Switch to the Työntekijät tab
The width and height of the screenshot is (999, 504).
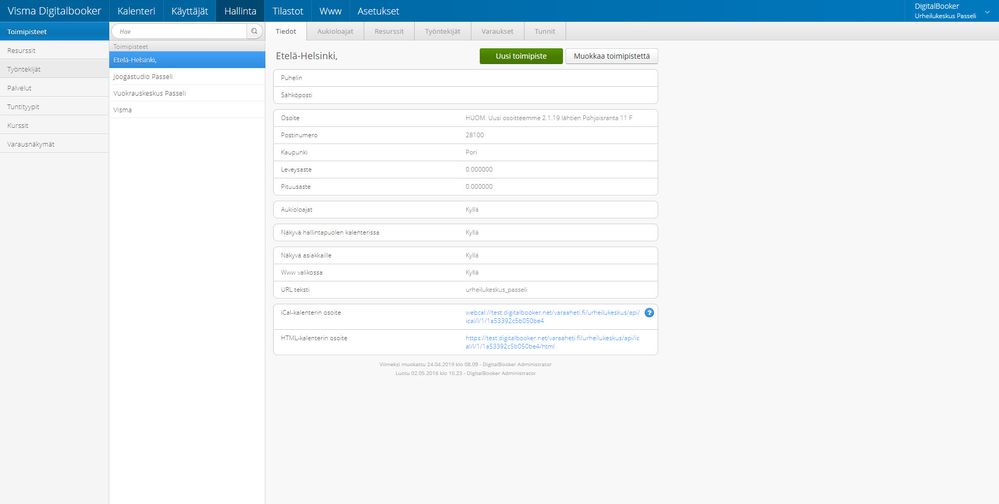click(x=443, y=31)
